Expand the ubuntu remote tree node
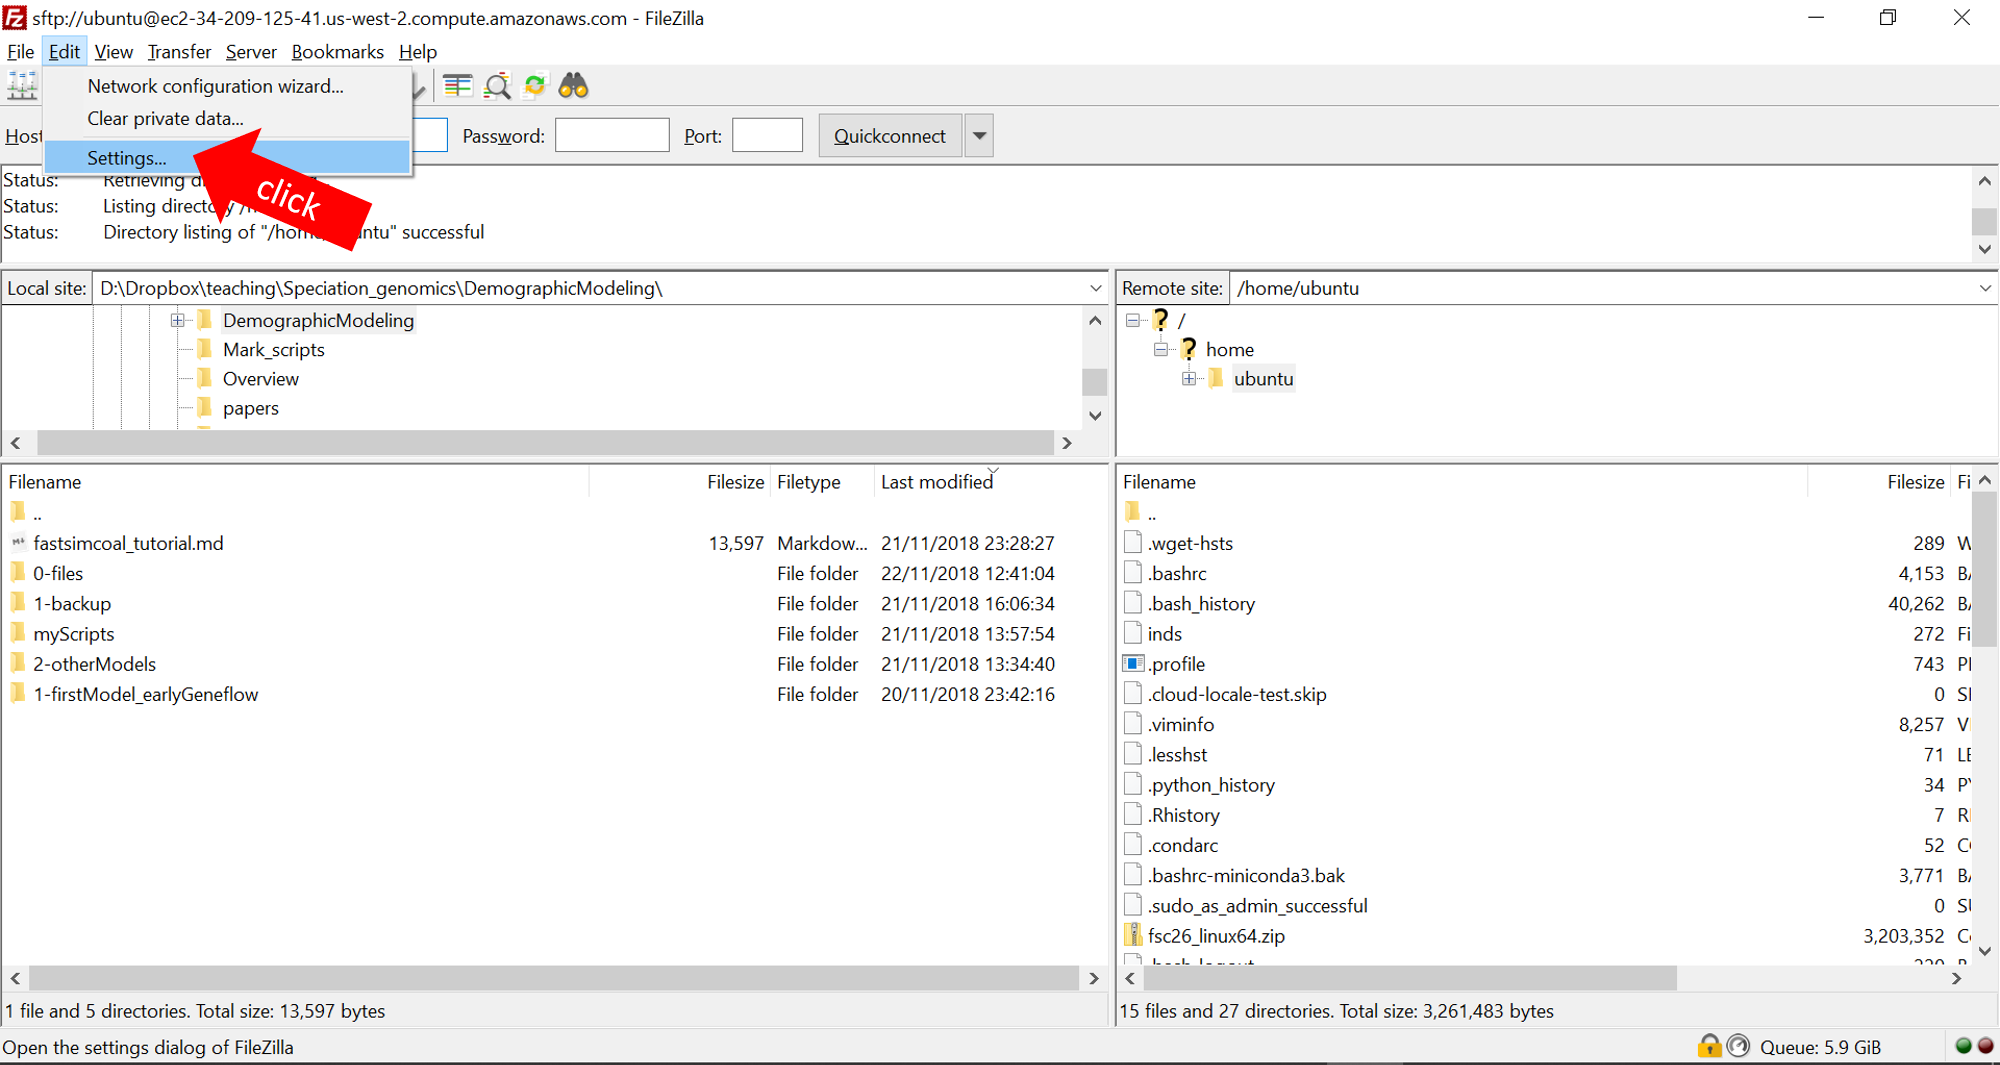The width and height of the screenshot is (2000, 1065). click(1188, 378)
